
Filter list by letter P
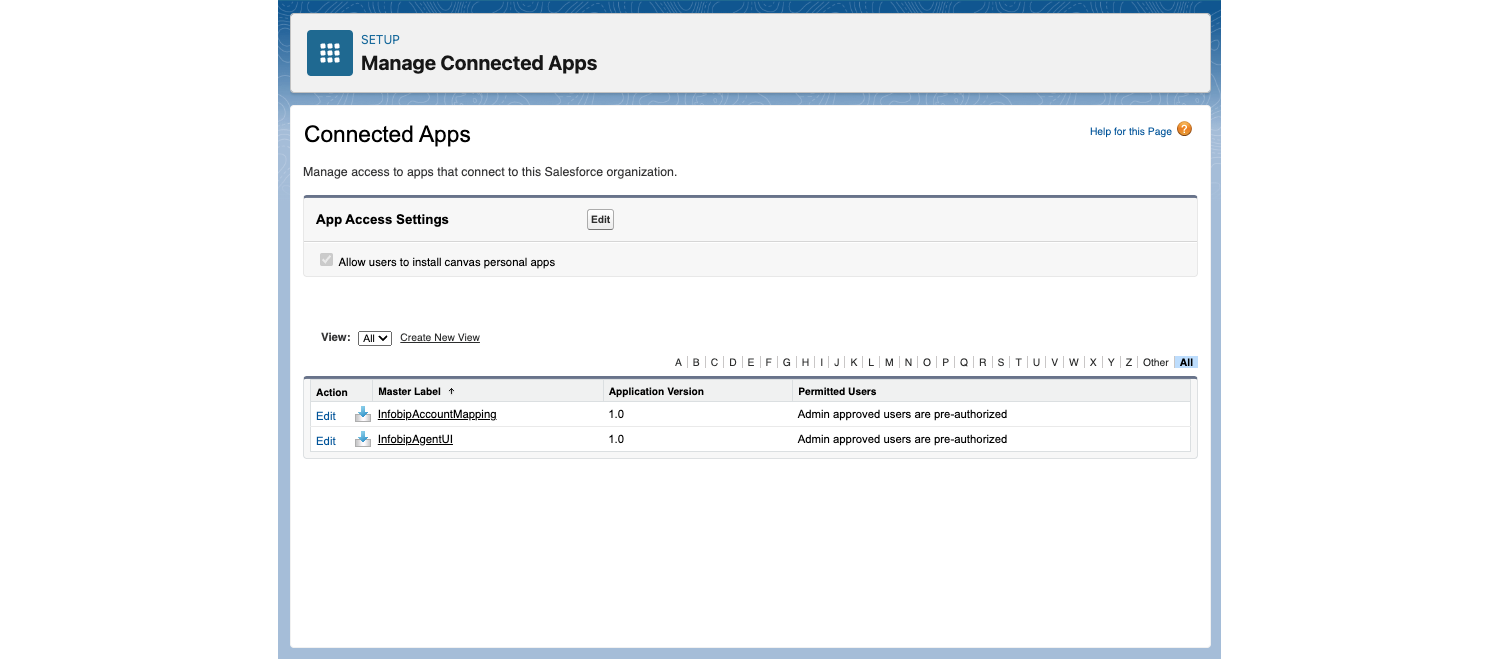click(x=945, y=363)
